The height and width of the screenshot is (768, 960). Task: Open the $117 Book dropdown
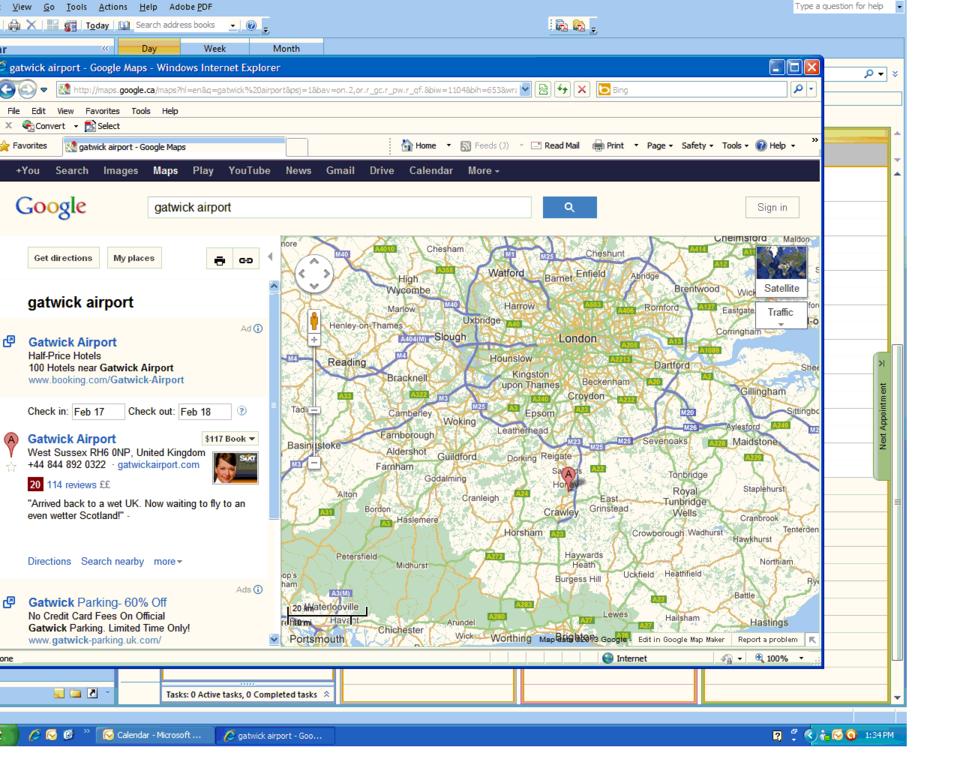pos(230,439)
